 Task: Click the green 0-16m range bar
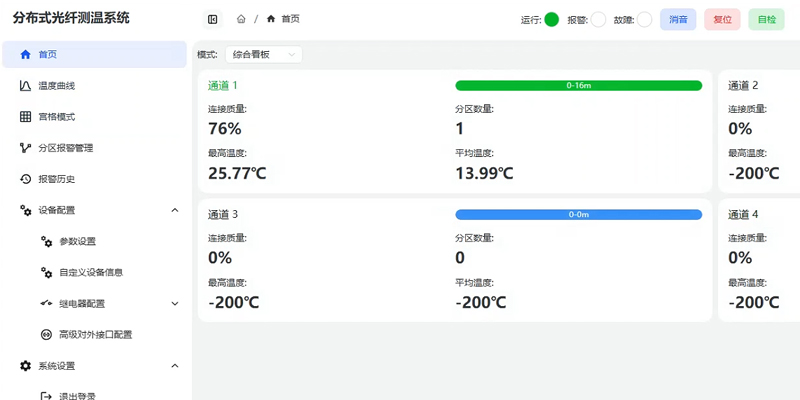coord(578,86)
